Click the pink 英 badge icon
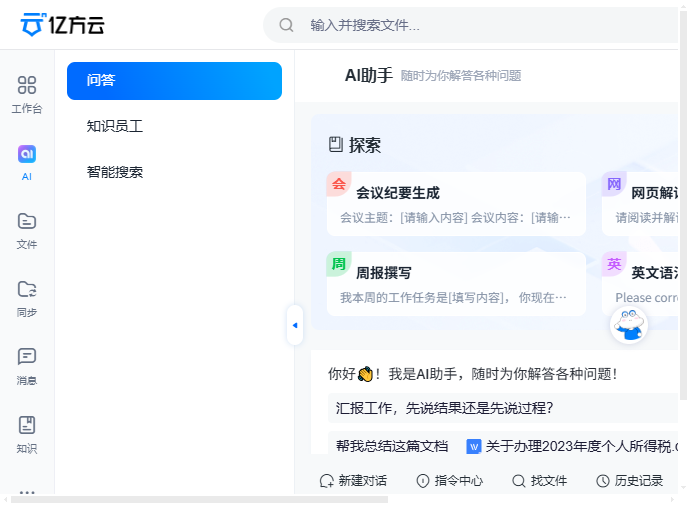This screenshot has height=505, width=689. pyautogui.click(x=614, y=264)
